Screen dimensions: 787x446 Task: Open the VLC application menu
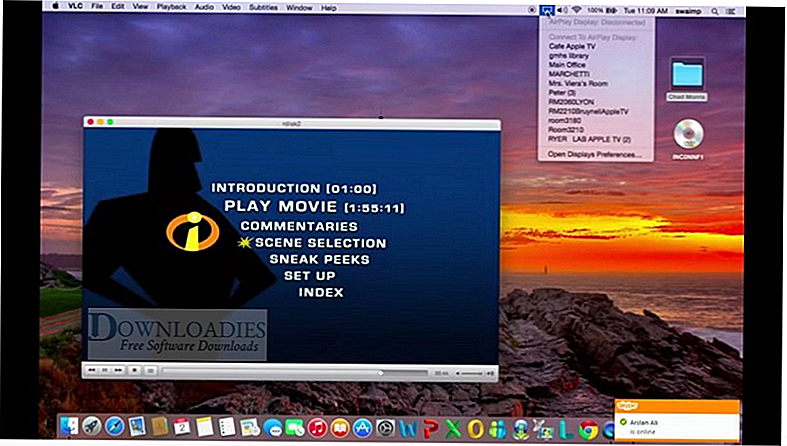[x=75, y=7]
